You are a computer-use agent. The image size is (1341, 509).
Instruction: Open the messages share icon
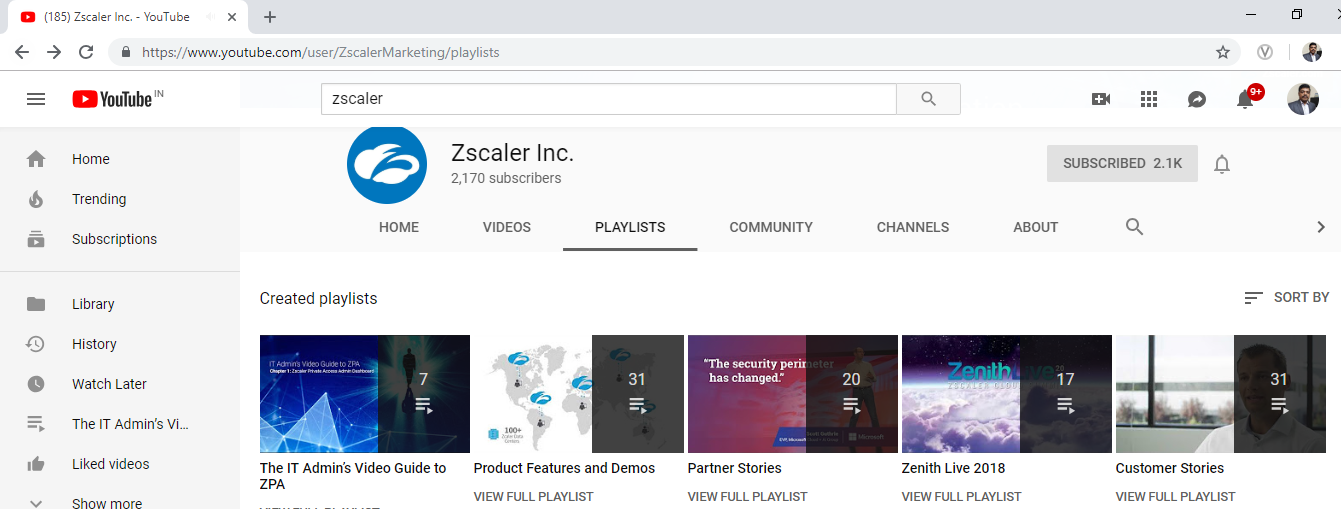[x=1197, y=99]
